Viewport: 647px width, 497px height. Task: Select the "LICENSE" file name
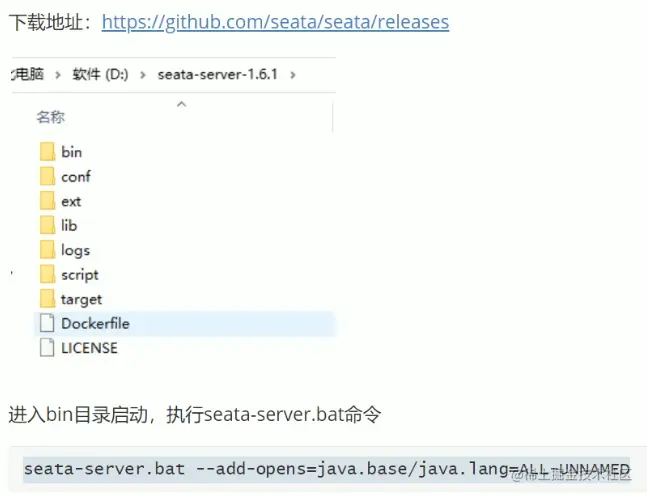[89, 348]
